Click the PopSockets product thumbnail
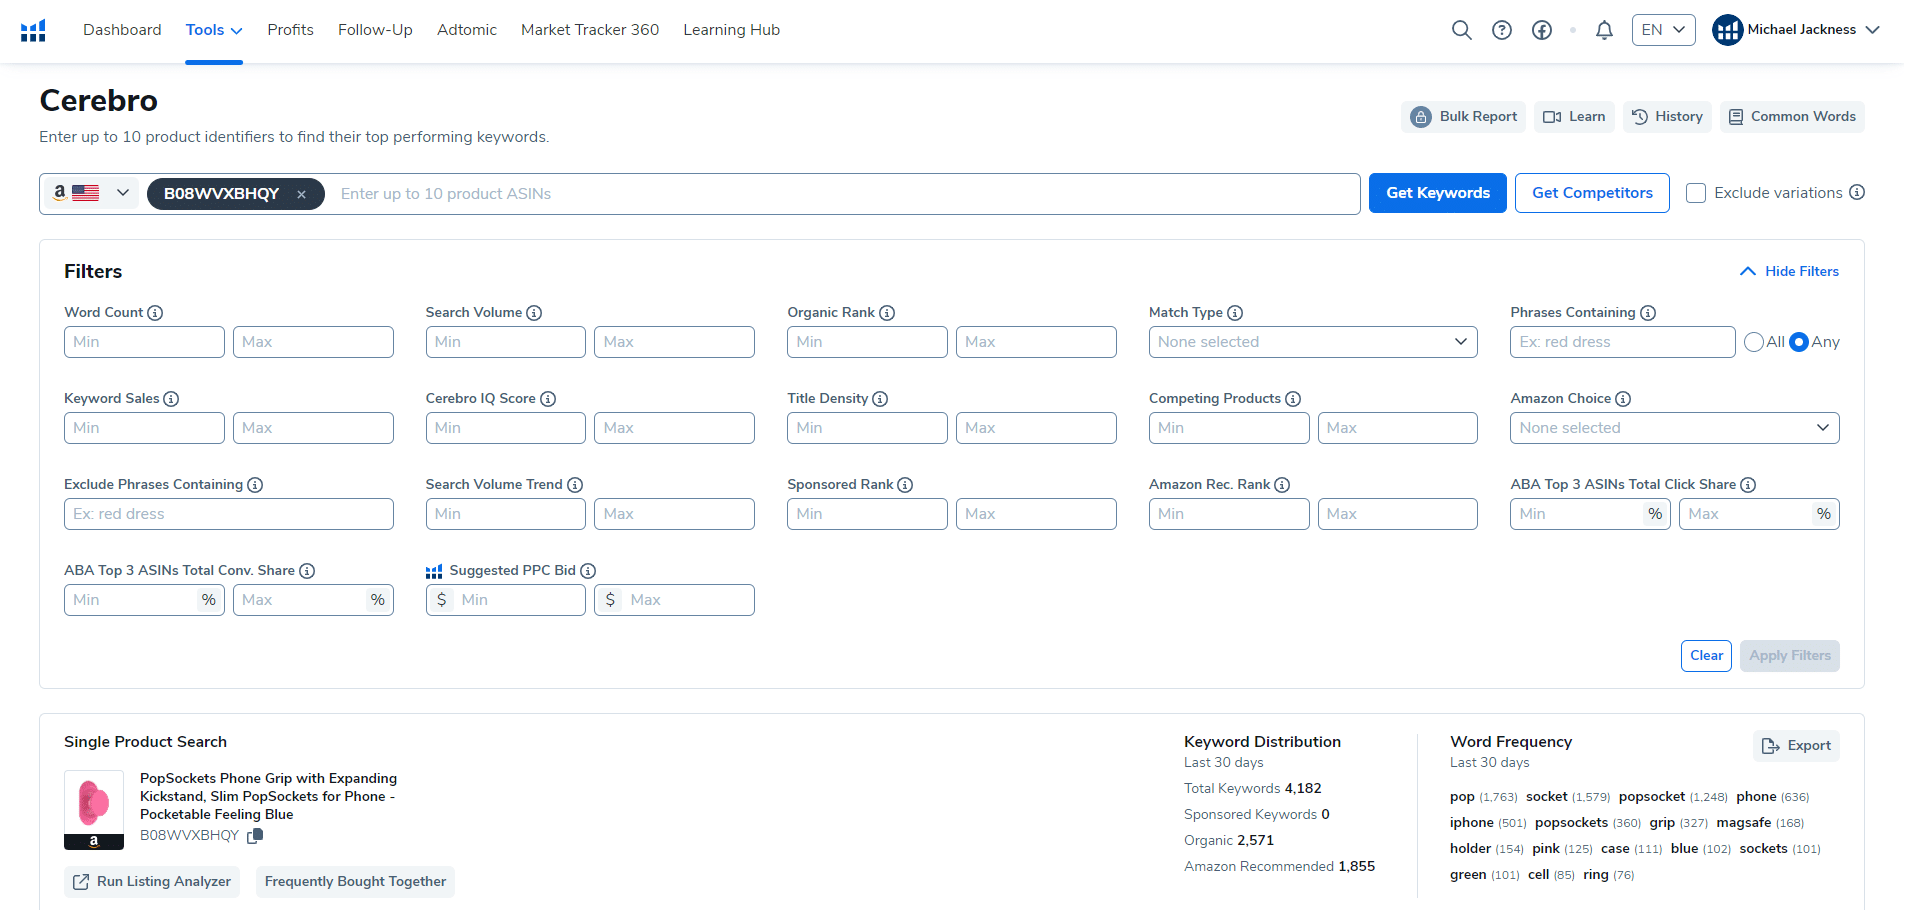The height and width of the screenshot is (910, 1907). coord(94,810)
